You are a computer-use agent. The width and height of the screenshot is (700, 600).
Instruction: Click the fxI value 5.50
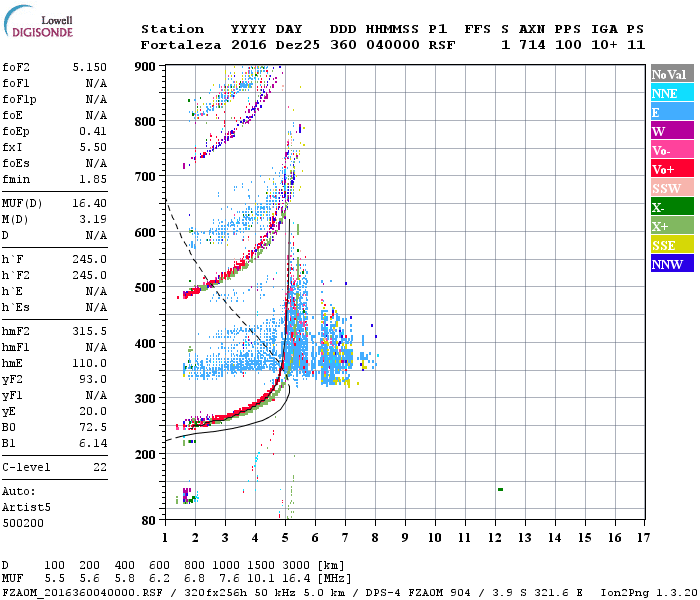click(x=93, y=147)
